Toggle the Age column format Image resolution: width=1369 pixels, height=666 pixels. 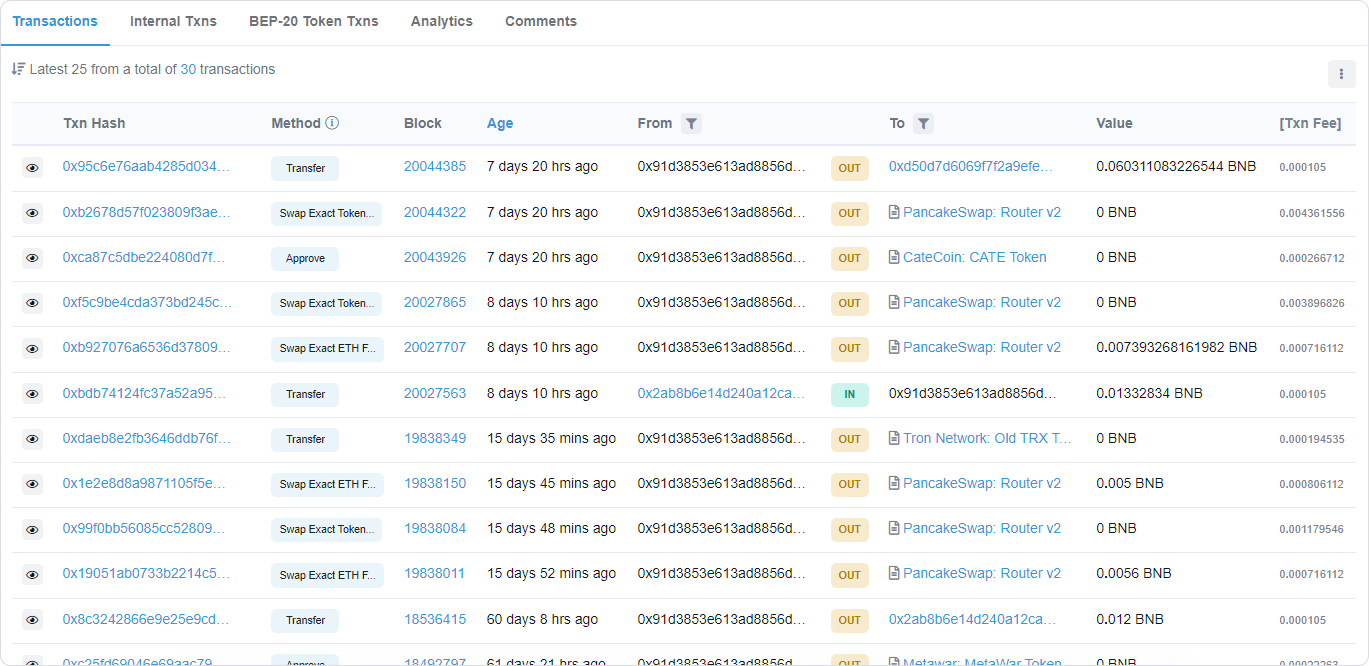pos(500,123)
